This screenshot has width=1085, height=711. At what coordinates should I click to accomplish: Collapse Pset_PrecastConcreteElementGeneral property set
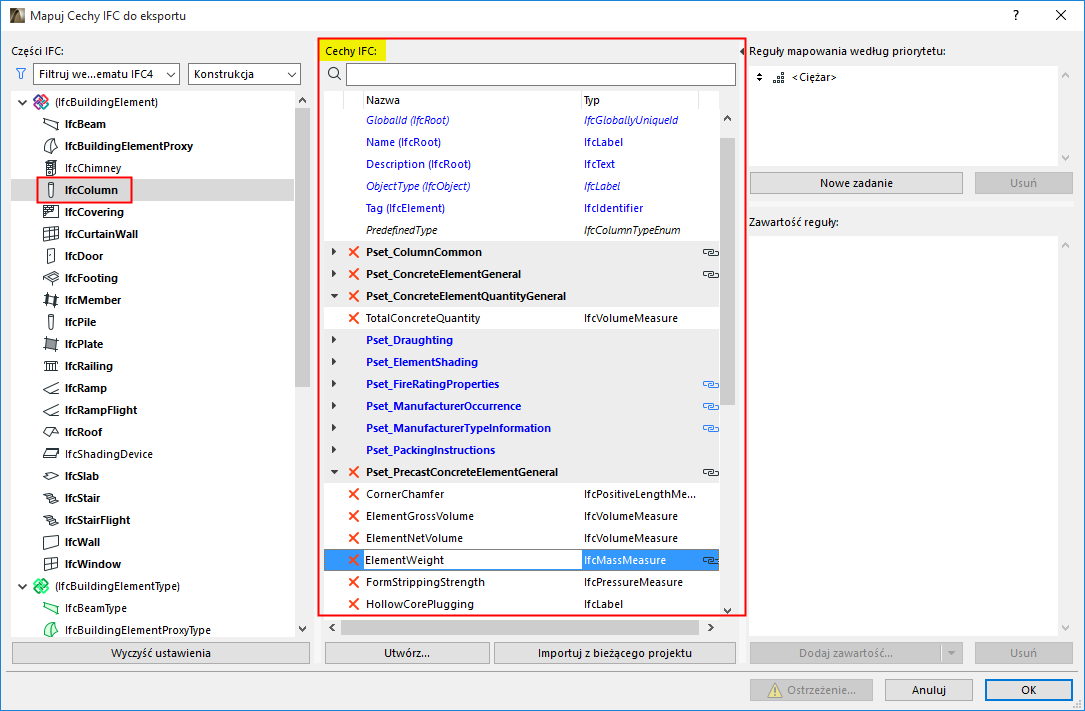pos(334,472)
